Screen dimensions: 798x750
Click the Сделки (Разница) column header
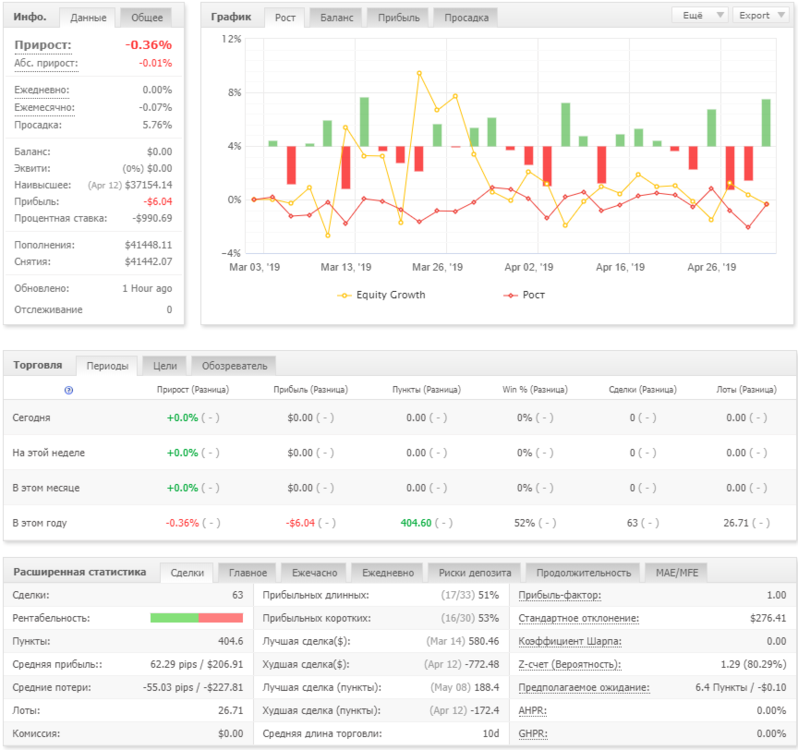643,390
